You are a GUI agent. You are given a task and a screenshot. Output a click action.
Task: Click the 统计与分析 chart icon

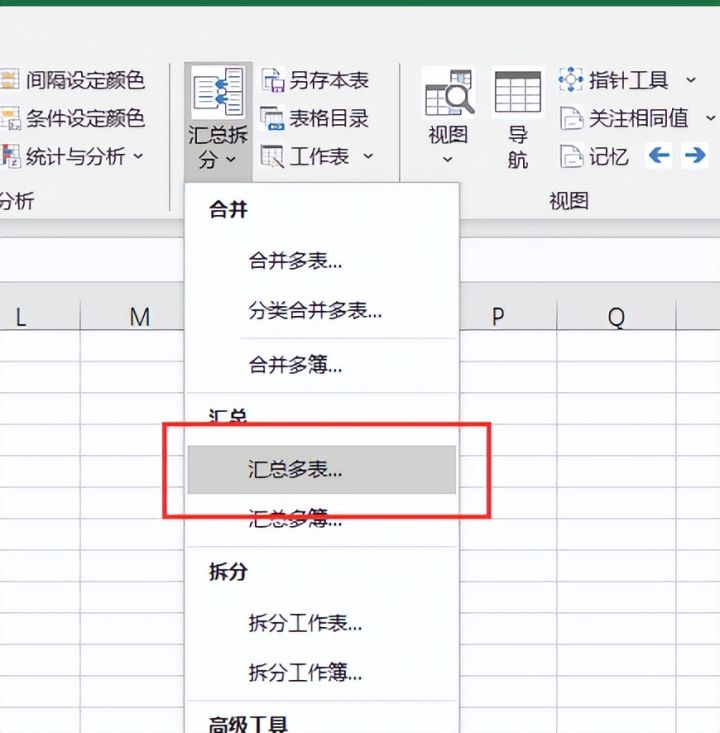pos(10,156)
